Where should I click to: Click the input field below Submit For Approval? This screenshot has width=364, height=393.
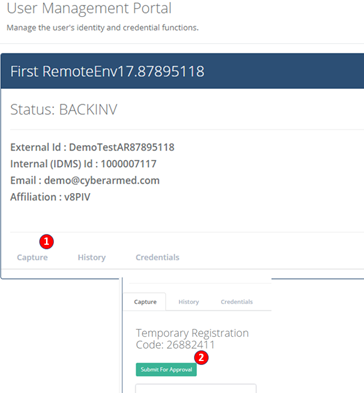[196, 388]
